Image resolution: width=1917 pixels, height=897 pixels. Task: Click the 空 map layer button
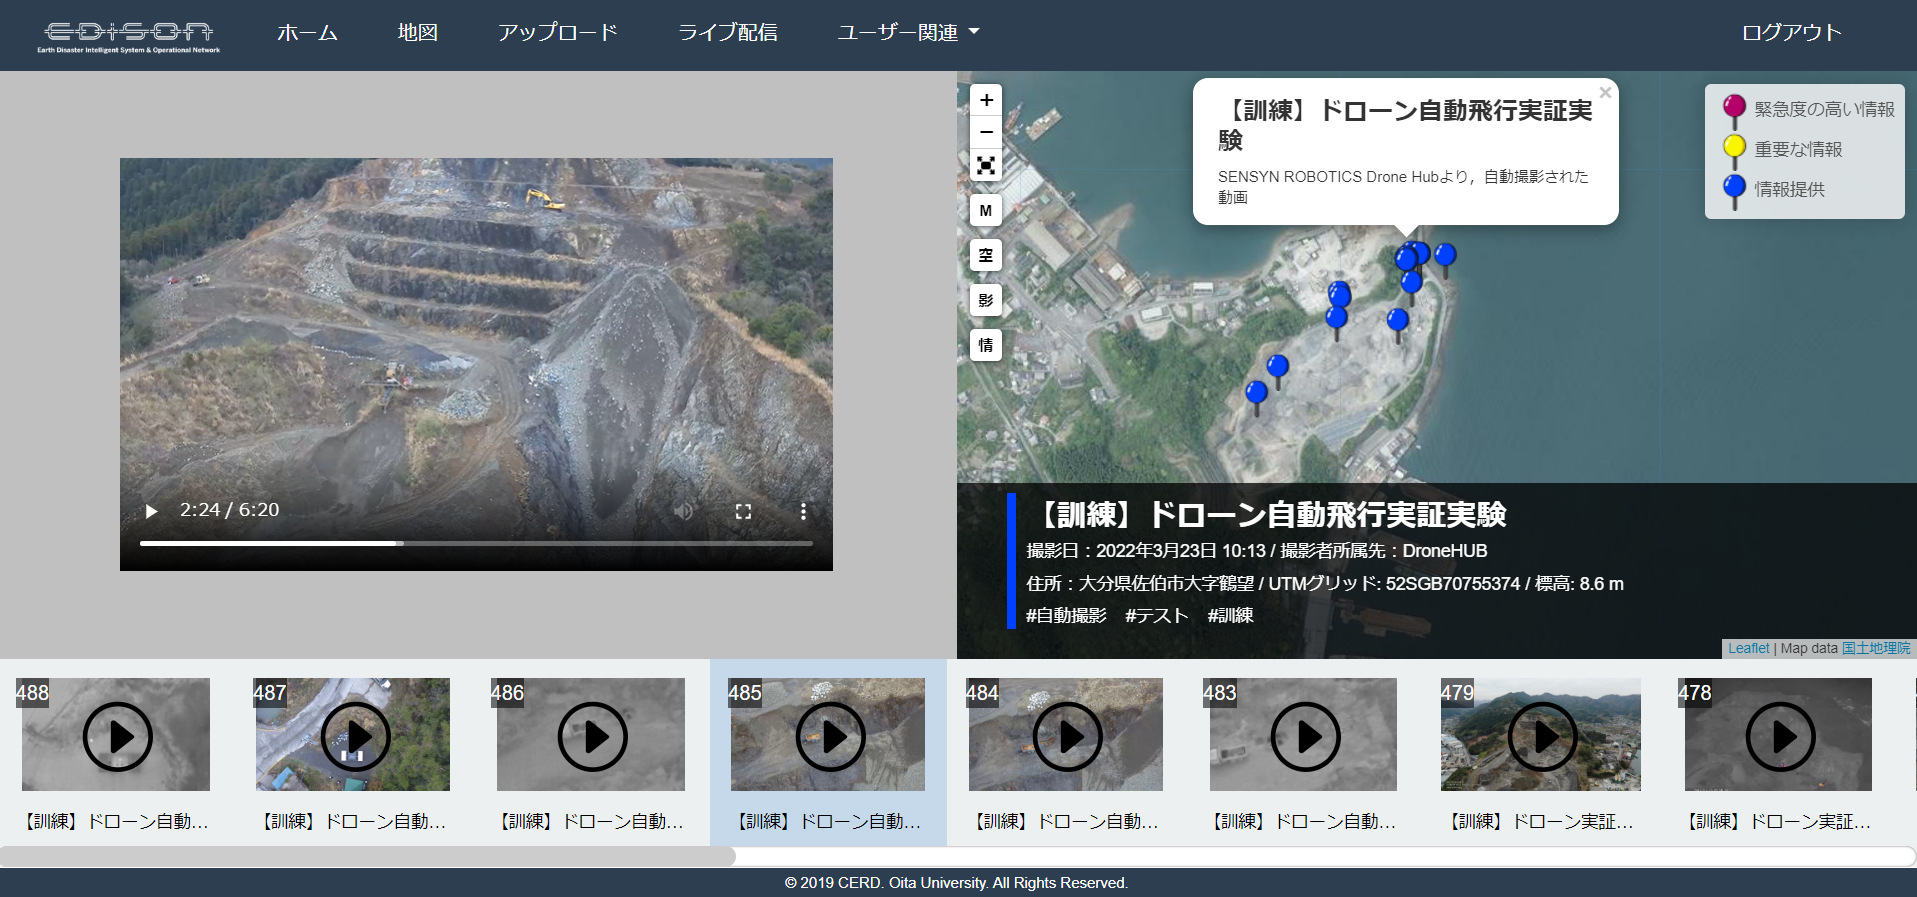pyautogui.click(x=986, y=255)
